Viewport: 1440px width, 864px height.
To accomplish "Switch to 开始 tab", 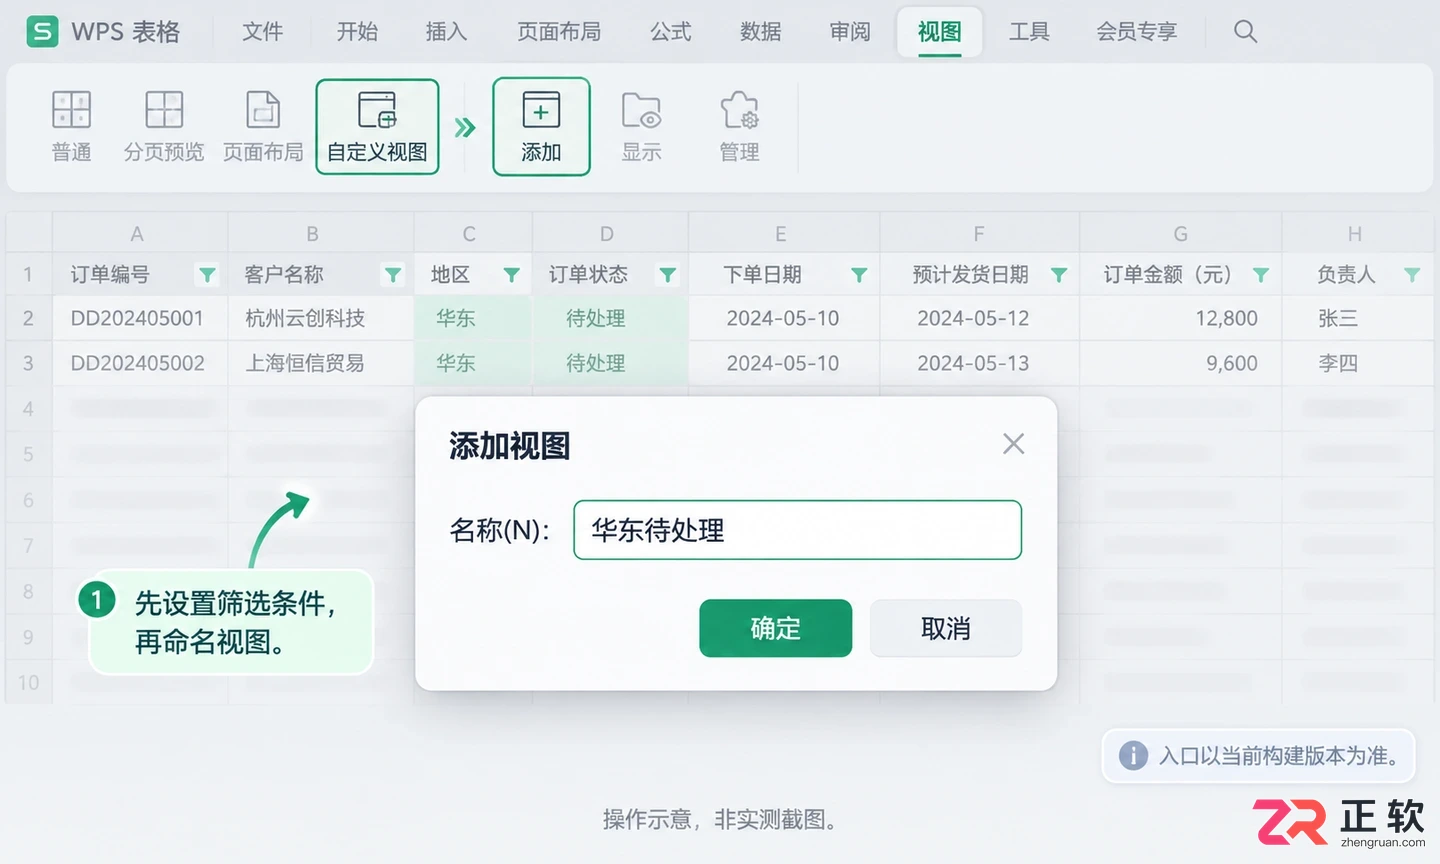I will point(357,32).
